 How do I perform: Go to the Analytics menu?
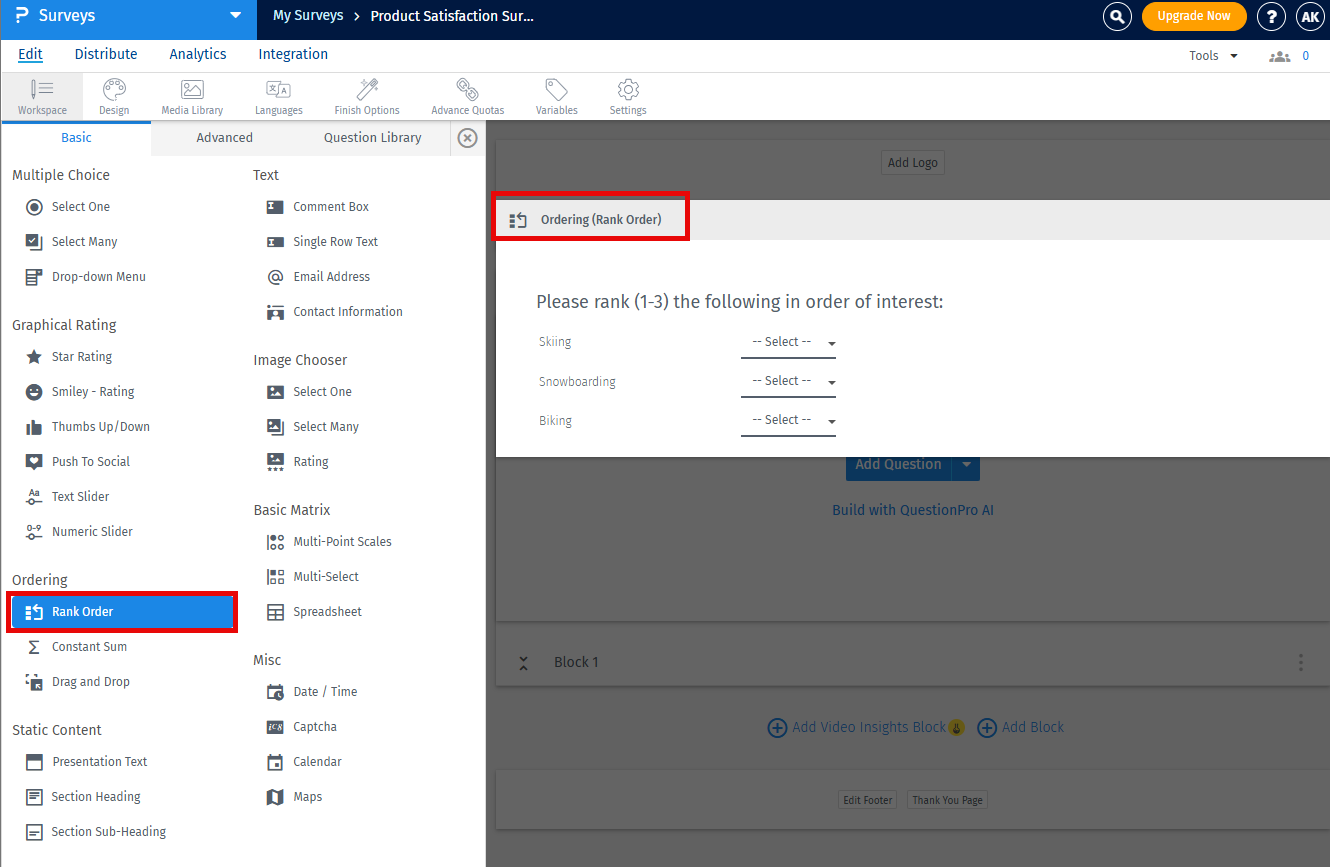tap(198, 54)
